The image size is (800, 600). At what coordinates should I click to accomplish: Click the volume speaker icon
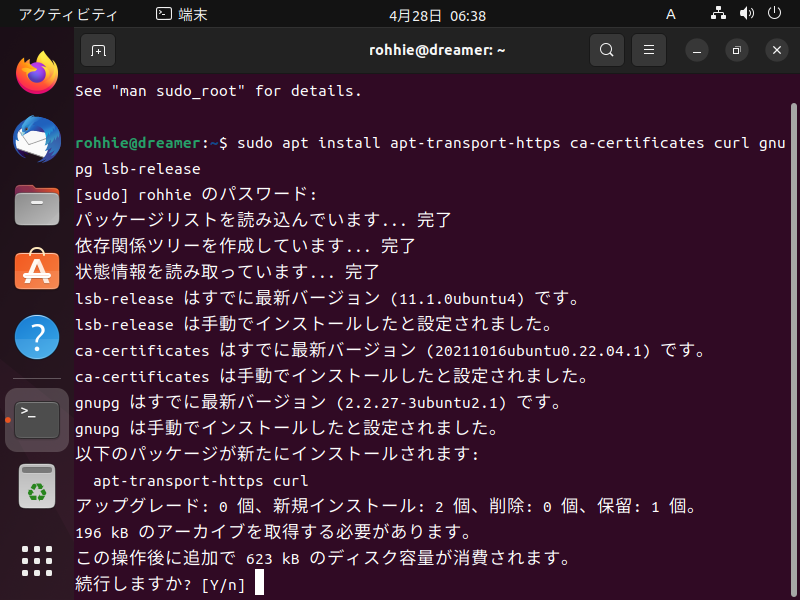click(746, 14)
